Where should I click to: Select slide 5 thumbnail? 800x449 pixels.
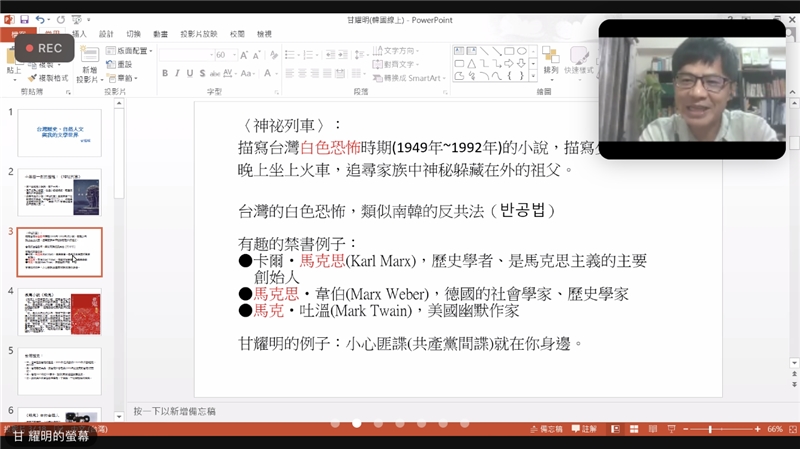(x=60, y=371)
